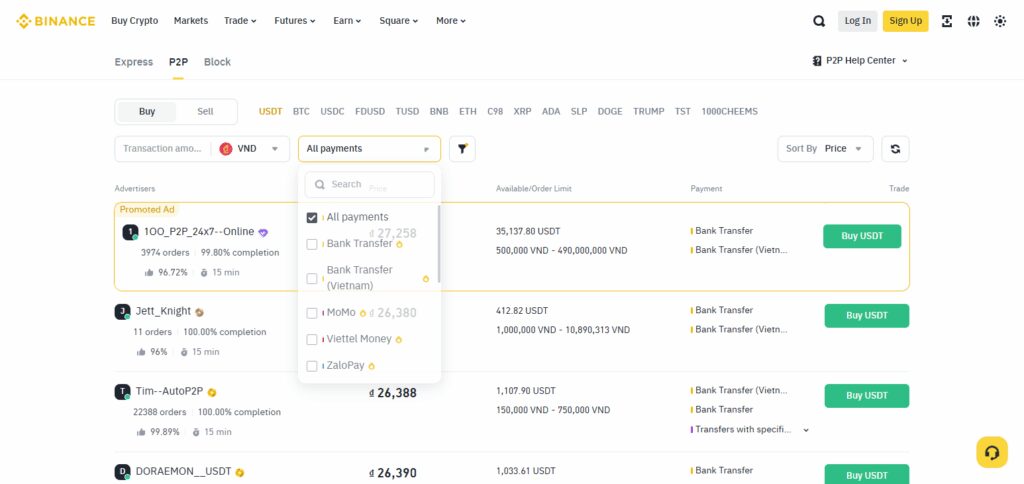Open the customer support headset chat
1024x484 pixels.
(x=992, y=452)
